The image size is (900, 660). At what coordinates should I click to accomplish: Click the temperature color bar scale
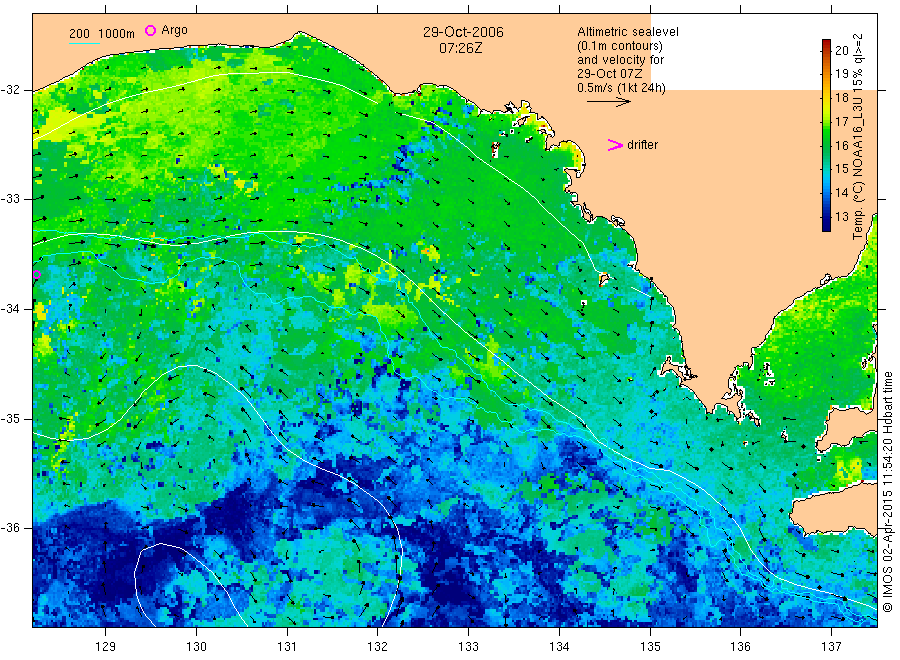point(826,135)
